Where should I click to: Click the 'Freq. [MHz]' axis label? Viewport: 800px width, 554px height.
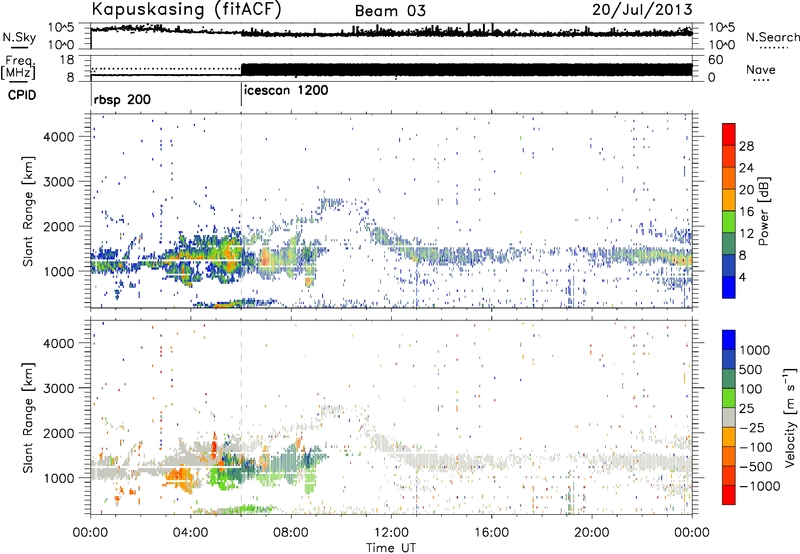click(18, 68)
